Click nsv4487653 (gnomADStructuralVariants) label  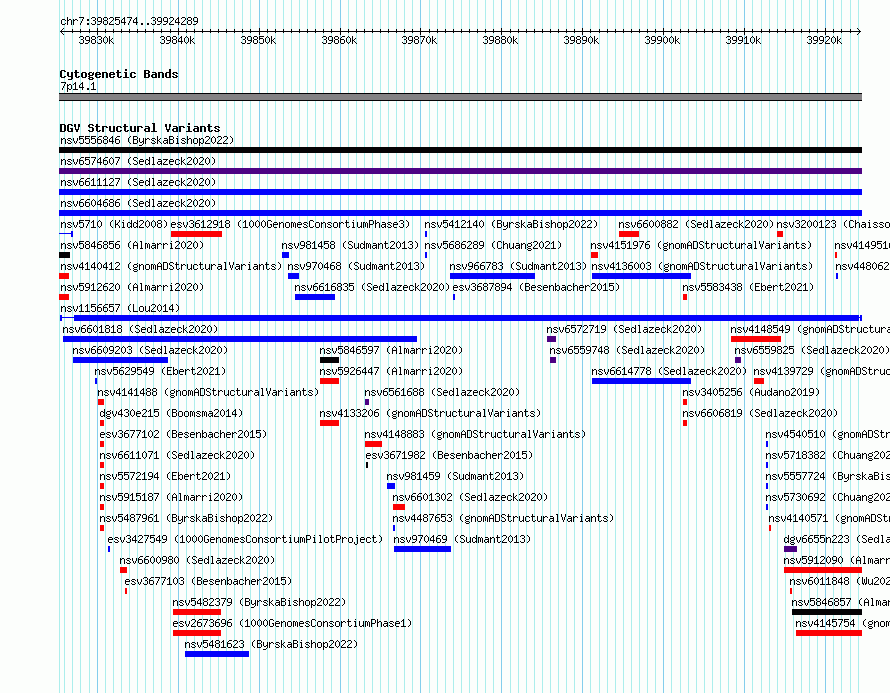pos(503,518)
